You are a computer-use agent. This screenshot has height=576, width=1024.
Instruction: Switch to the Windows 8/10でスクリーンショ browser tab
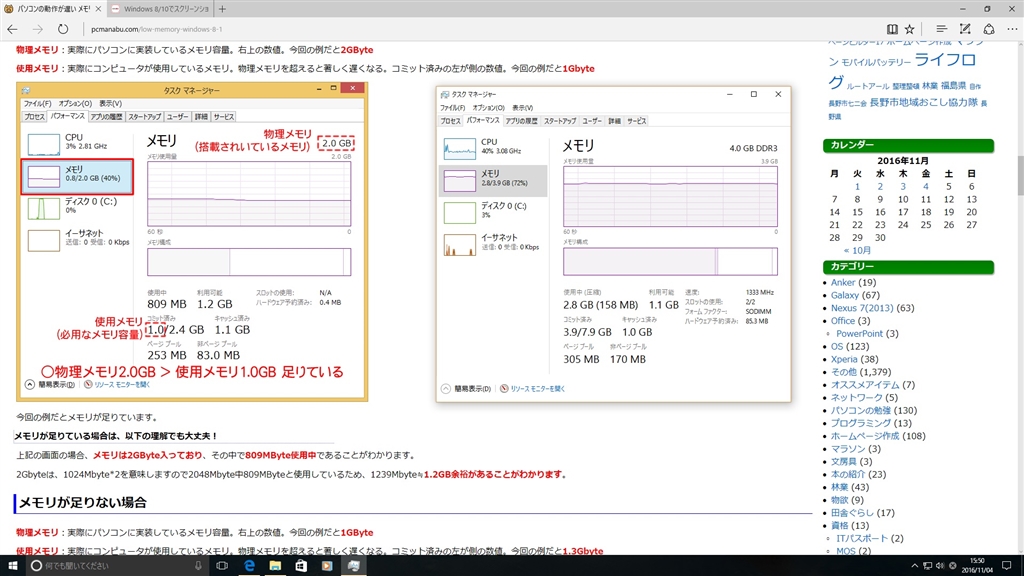tap(160, 9)
